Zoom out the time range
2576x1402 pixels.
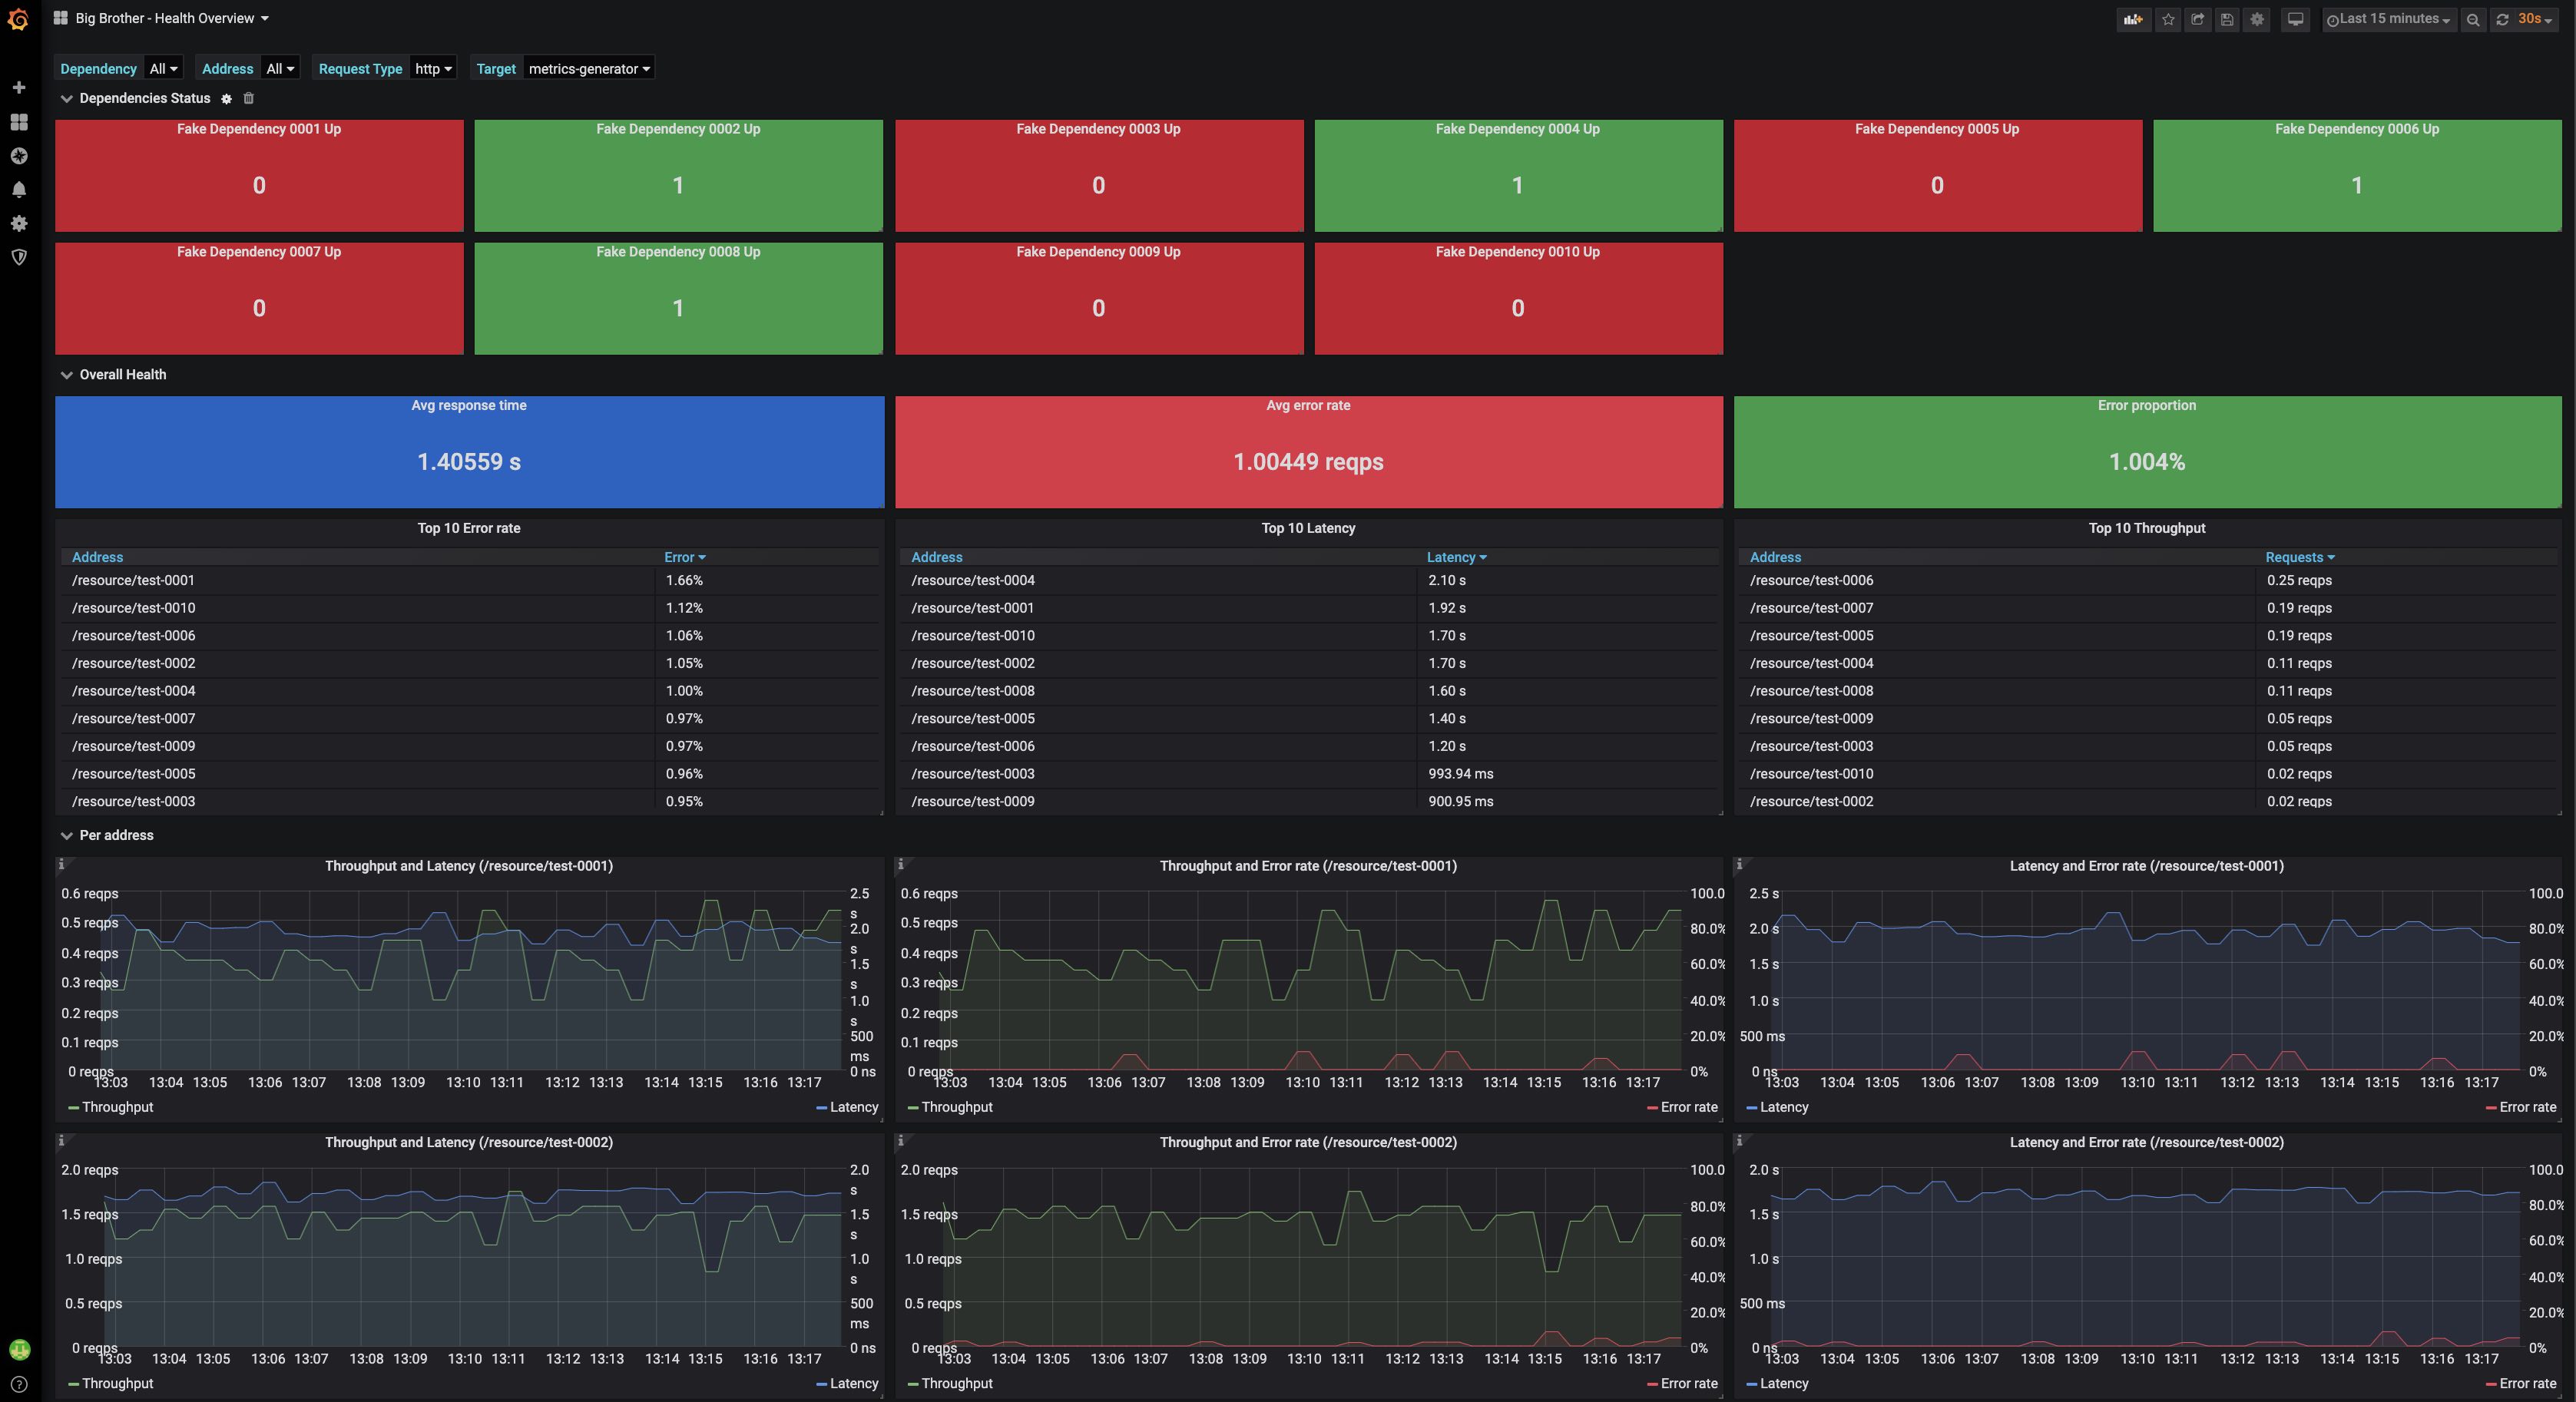2473,19
